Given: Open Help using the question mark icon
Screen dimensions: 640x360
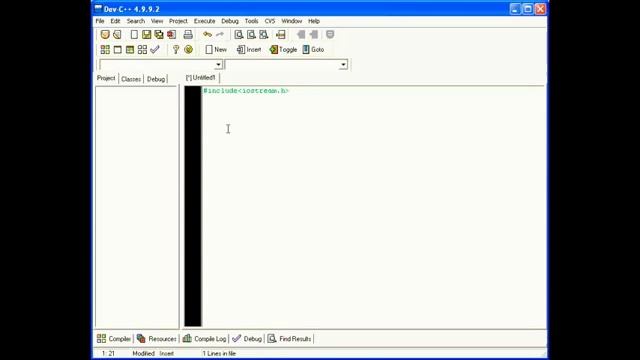Looking at the screenshot, I should 176,49.
